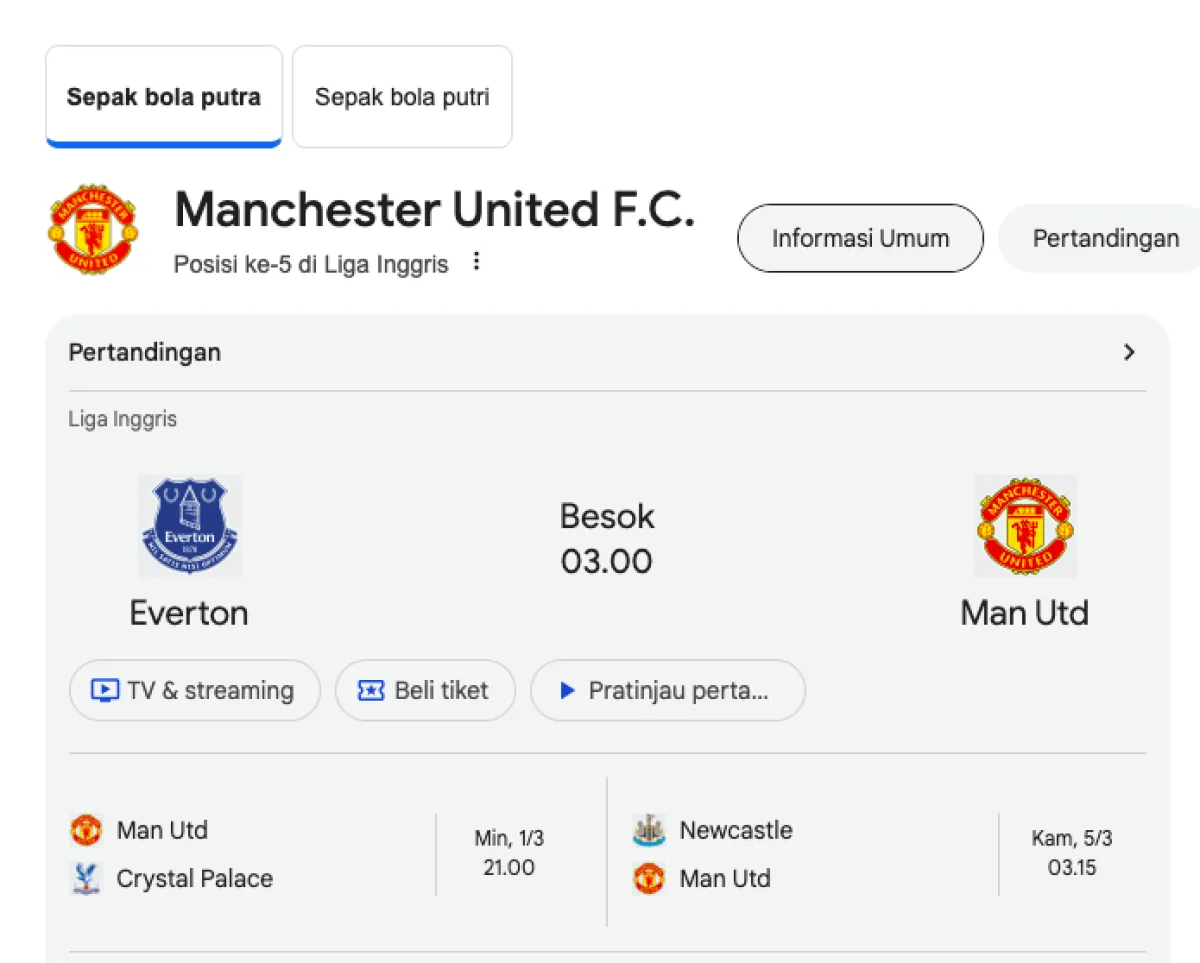Screen dimensions: 1200x963
Task: Click the Pertandingan card heading
Action: point(145,352)
